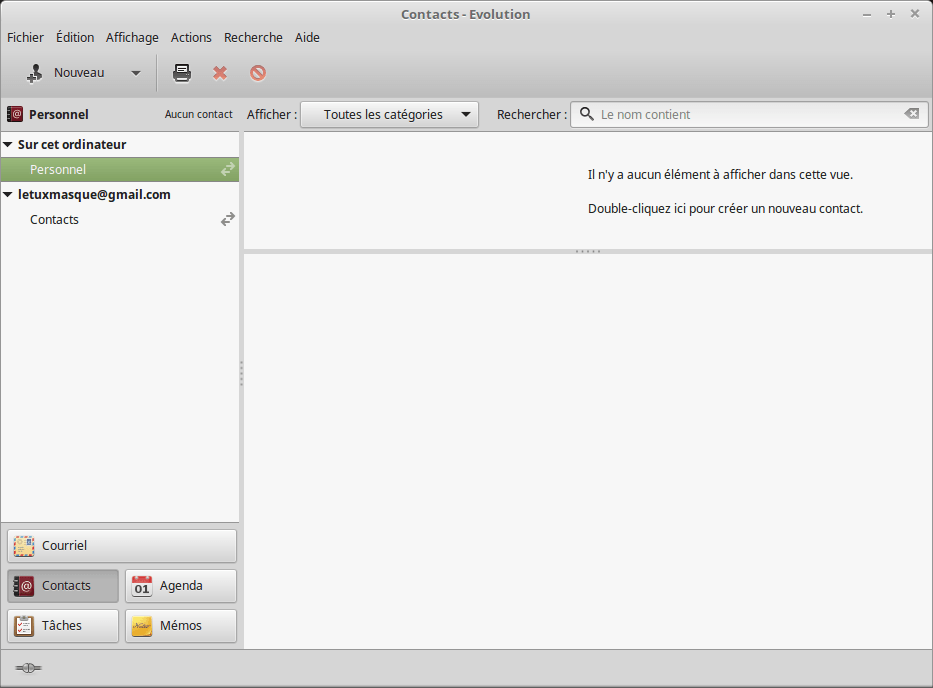Open the Nouveau dropdown arrow

(x=136, y=73)
